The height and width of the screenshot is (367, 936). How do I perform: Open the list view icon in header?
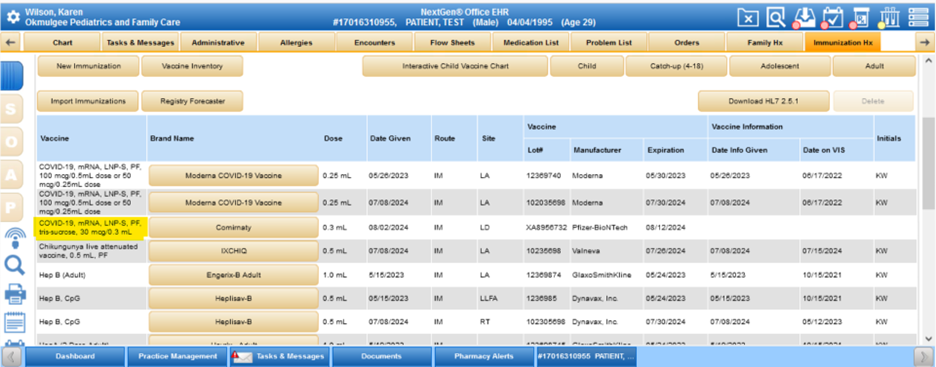point(918,17)
